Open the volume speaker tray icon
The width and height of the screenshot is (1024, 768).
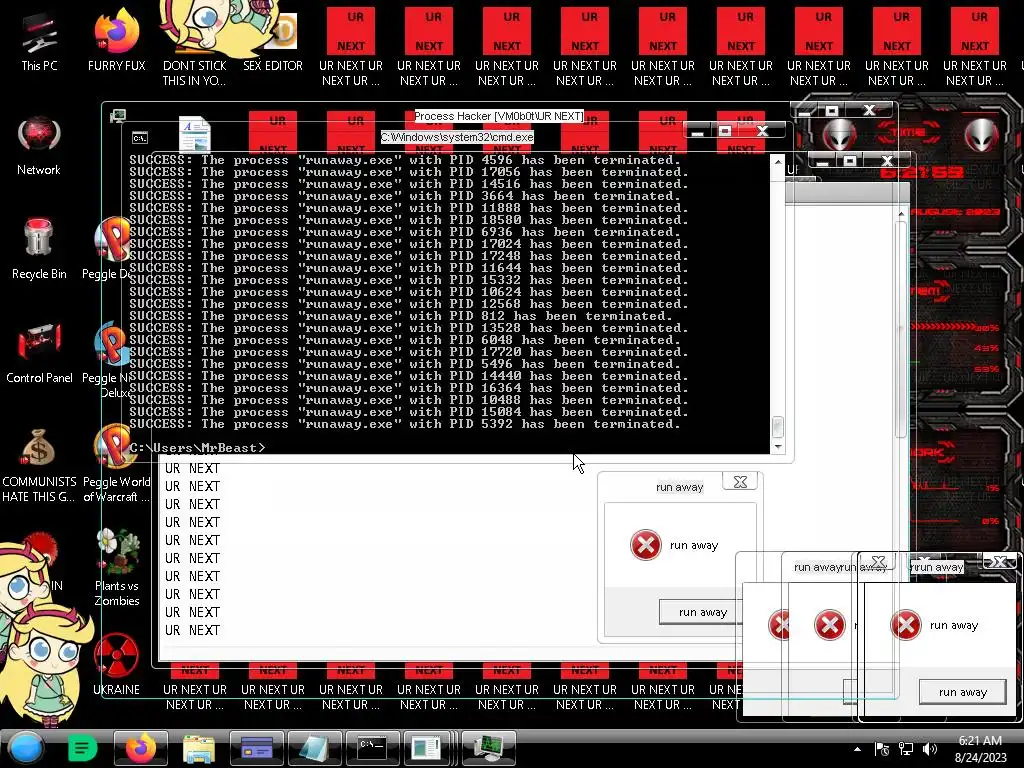(x=929, y=749)
